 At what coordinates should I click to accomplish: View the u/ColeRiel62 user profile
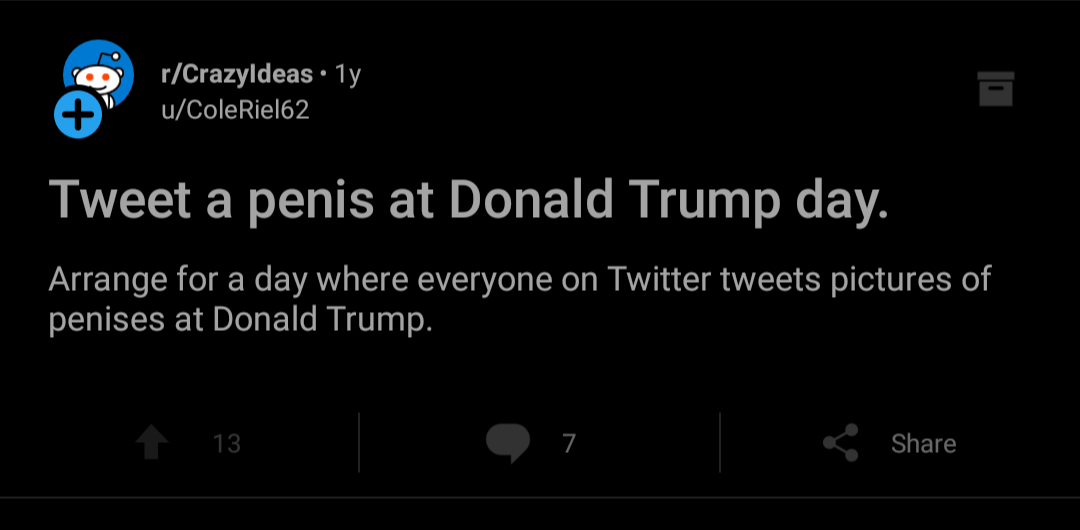click(x=235, y=110)
